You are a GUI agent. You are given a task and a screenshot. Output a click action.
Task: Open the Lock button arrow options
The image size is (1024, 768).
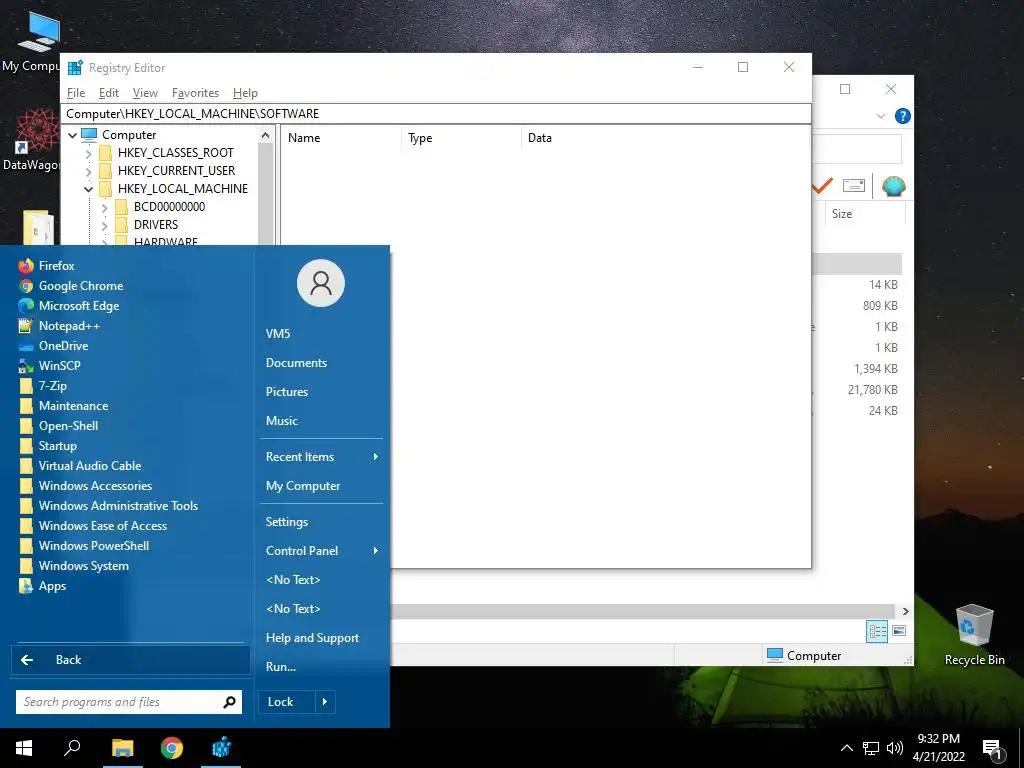pyautogui.click(x=325, y=702)
